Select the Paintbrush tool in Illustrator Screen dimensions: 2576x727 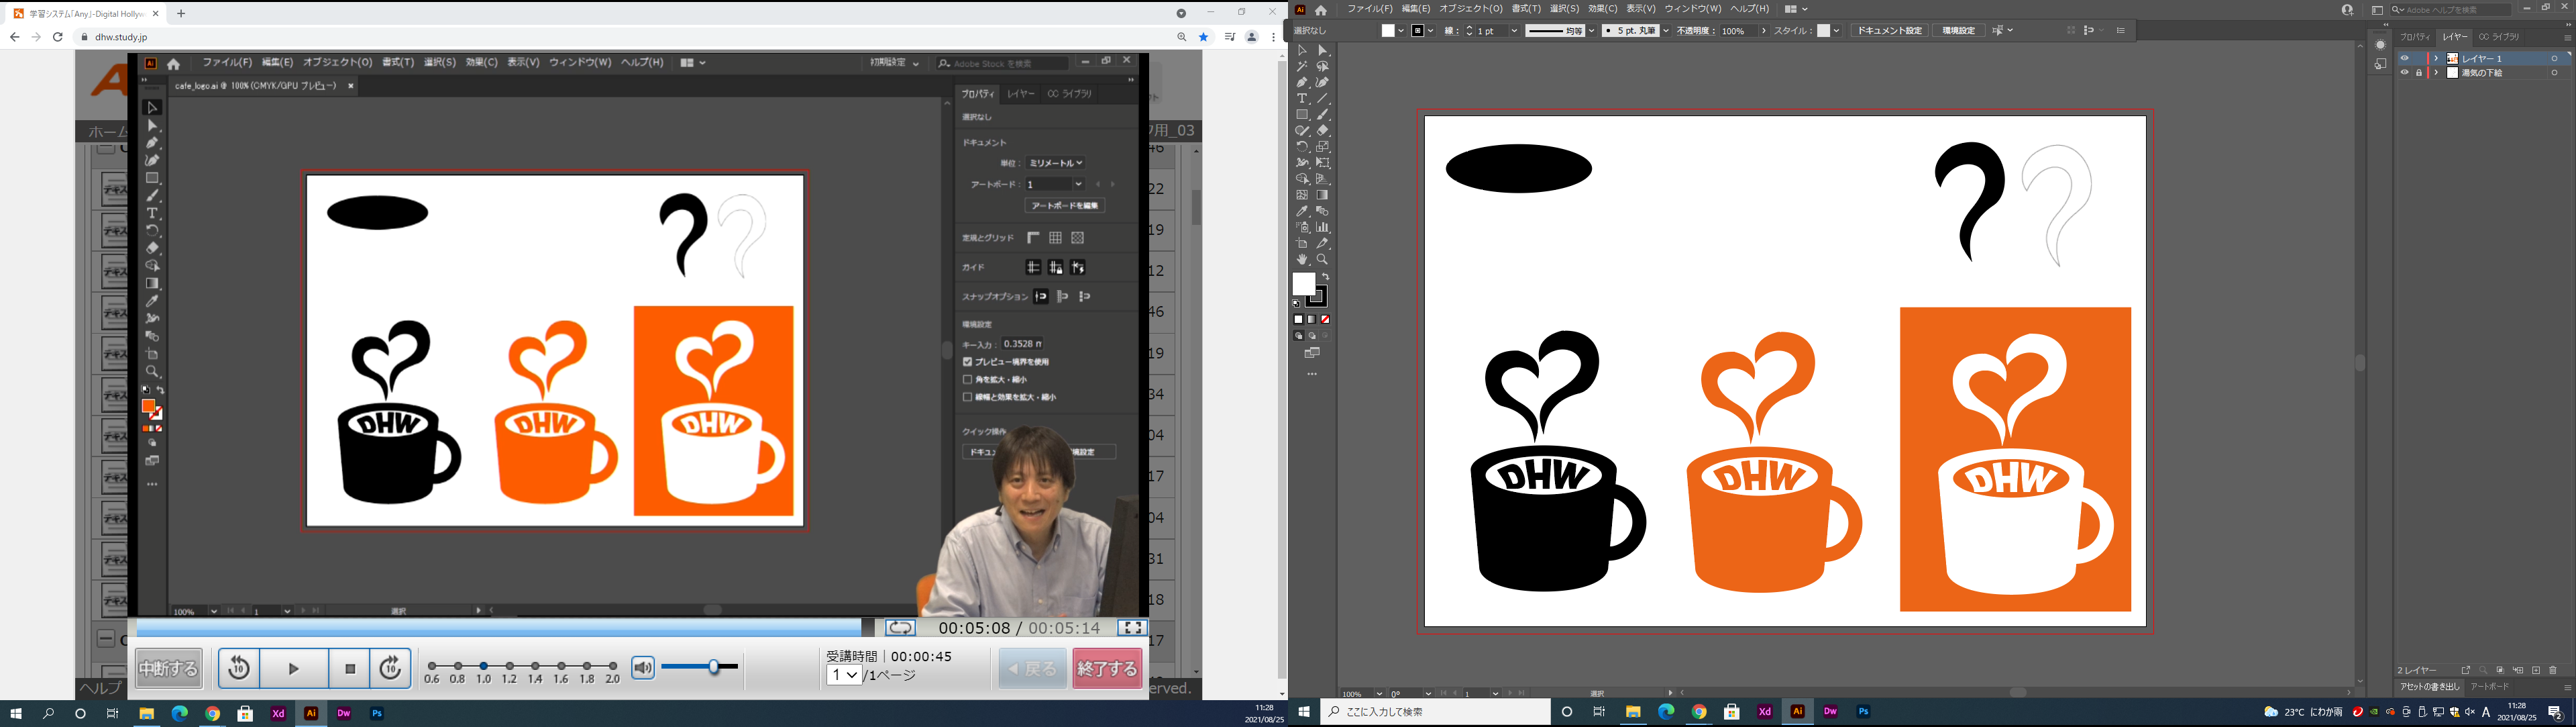pyautogui.click(x=1322, y=115)
